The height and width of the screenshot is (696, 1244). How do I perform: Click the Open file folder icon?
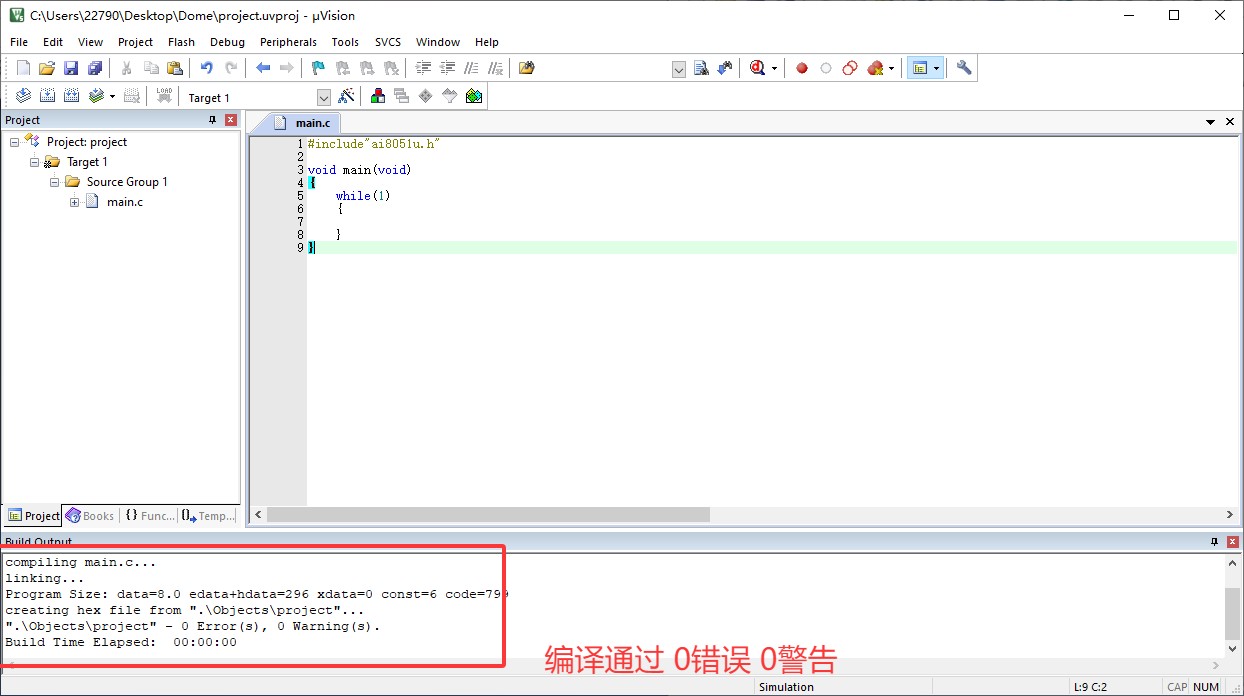[47, 68]
